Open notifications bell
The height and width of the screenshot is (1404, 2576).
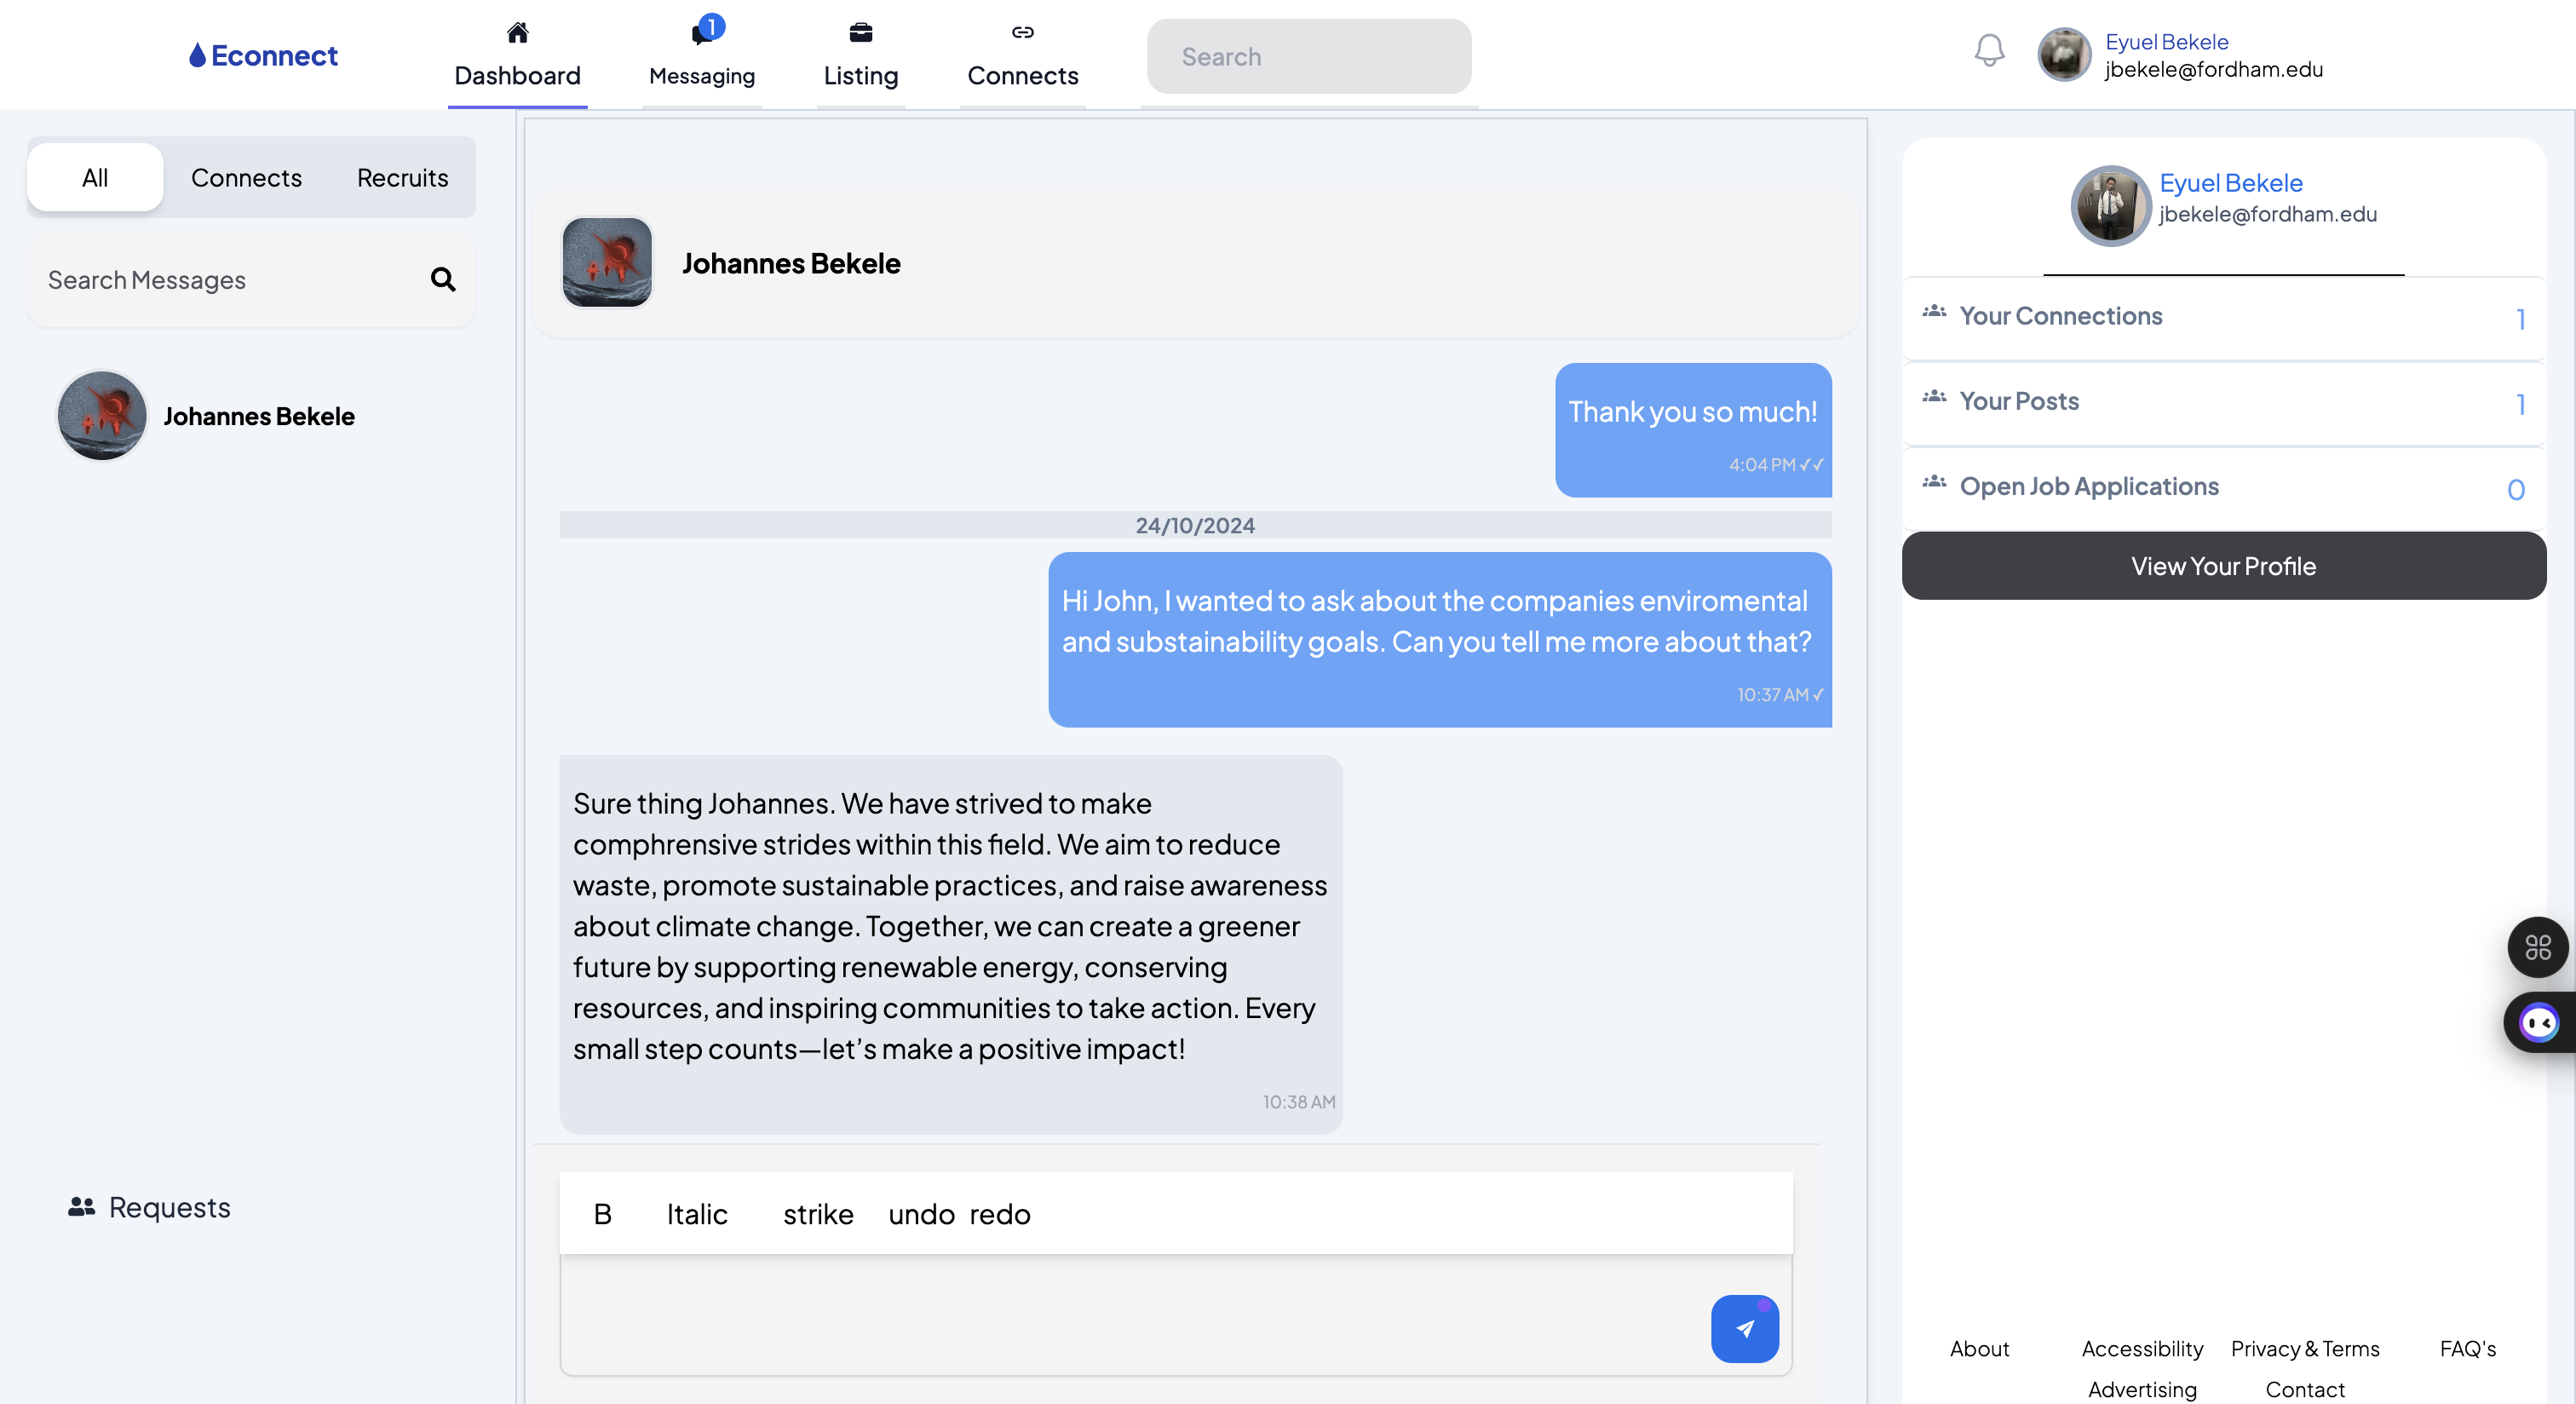pyautogui.click(x=1989, y=52)
